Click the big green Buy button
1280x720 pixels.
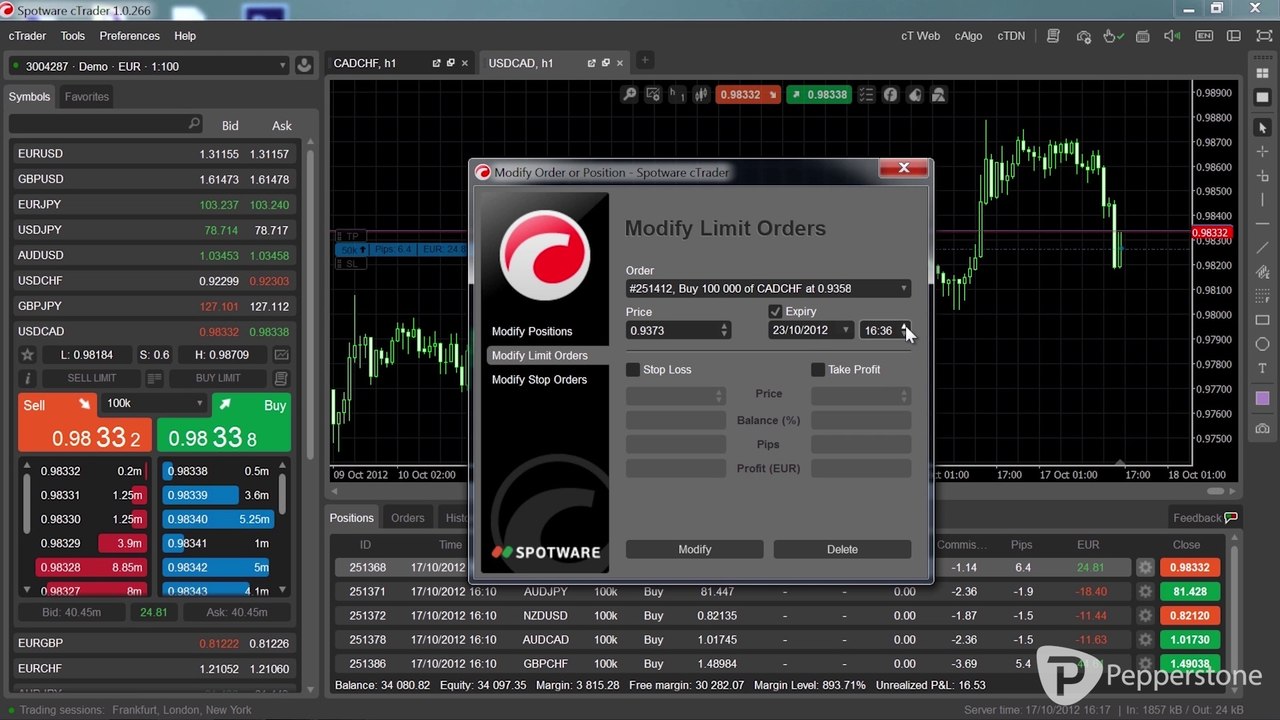[x=224, y=422]
